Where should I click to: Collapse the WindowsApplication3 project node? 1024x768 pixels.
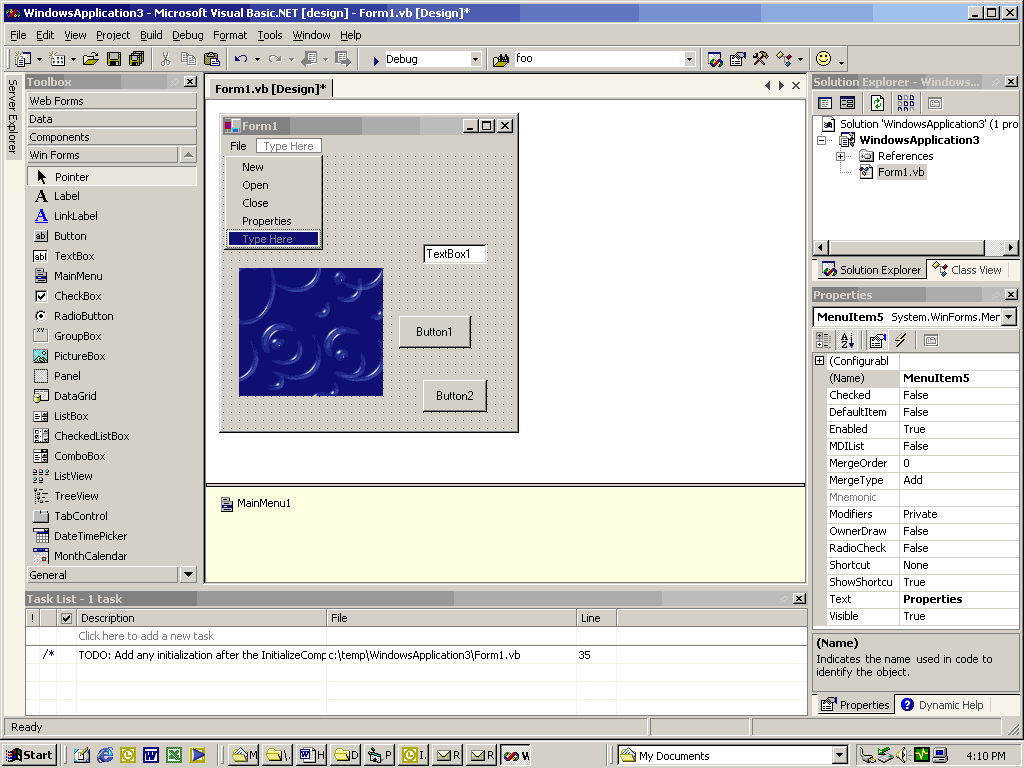823,140
